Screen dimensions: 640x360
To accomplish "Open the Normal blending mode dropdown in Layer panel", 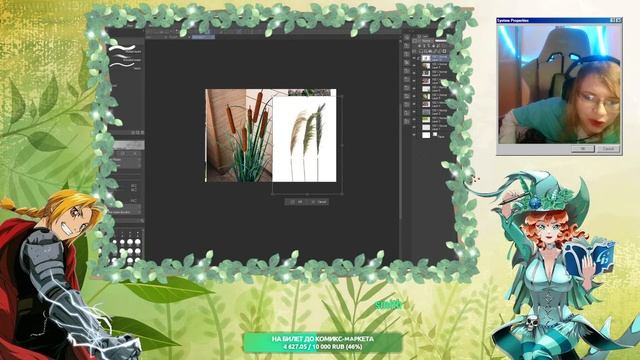I will click(x=426, y=41).
